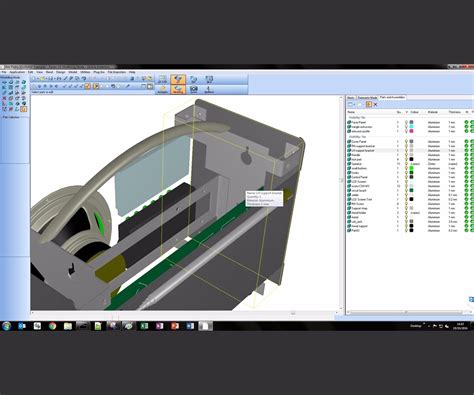
Task: Click the cyan colour swatch of triangle extrusion
Action: click(x=411, y=127)
